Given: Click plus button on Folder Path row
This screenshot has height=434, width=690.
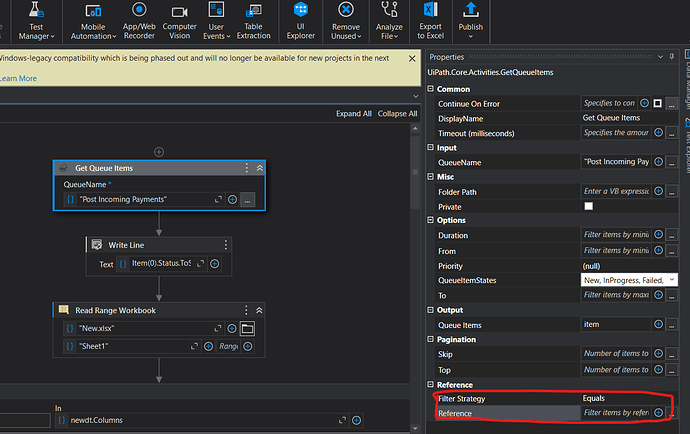Looking at the screenshot, I should pos(658,191).
